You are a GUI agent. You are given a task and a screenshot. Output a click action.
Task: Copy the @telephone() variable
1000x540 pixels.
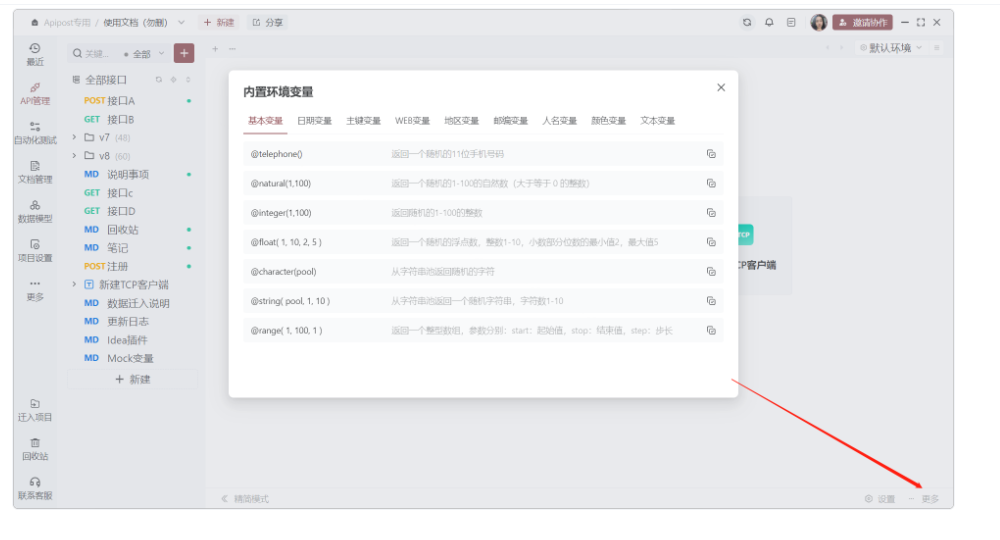pyautogui.click(x=711, y=154)
